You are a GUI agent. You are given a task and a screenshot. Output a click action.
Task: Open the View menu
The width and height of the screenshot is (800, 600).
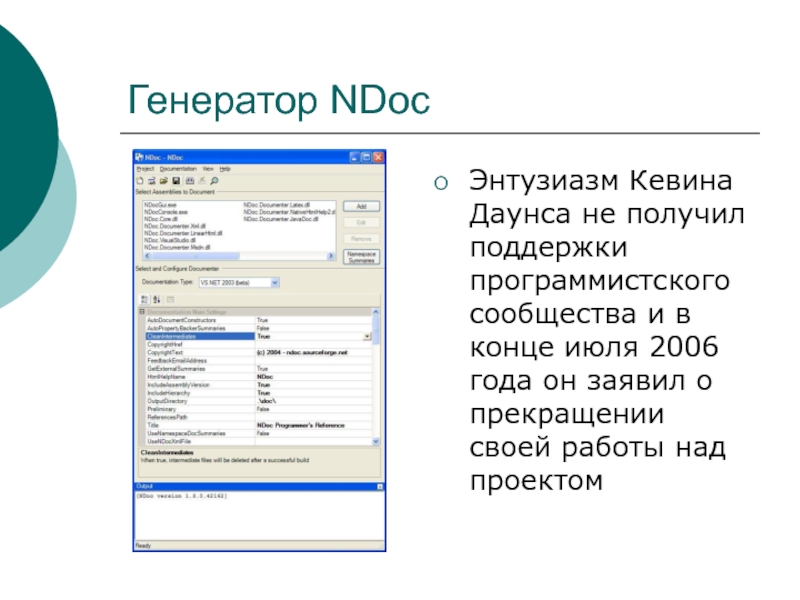click(x=208, y=169)
